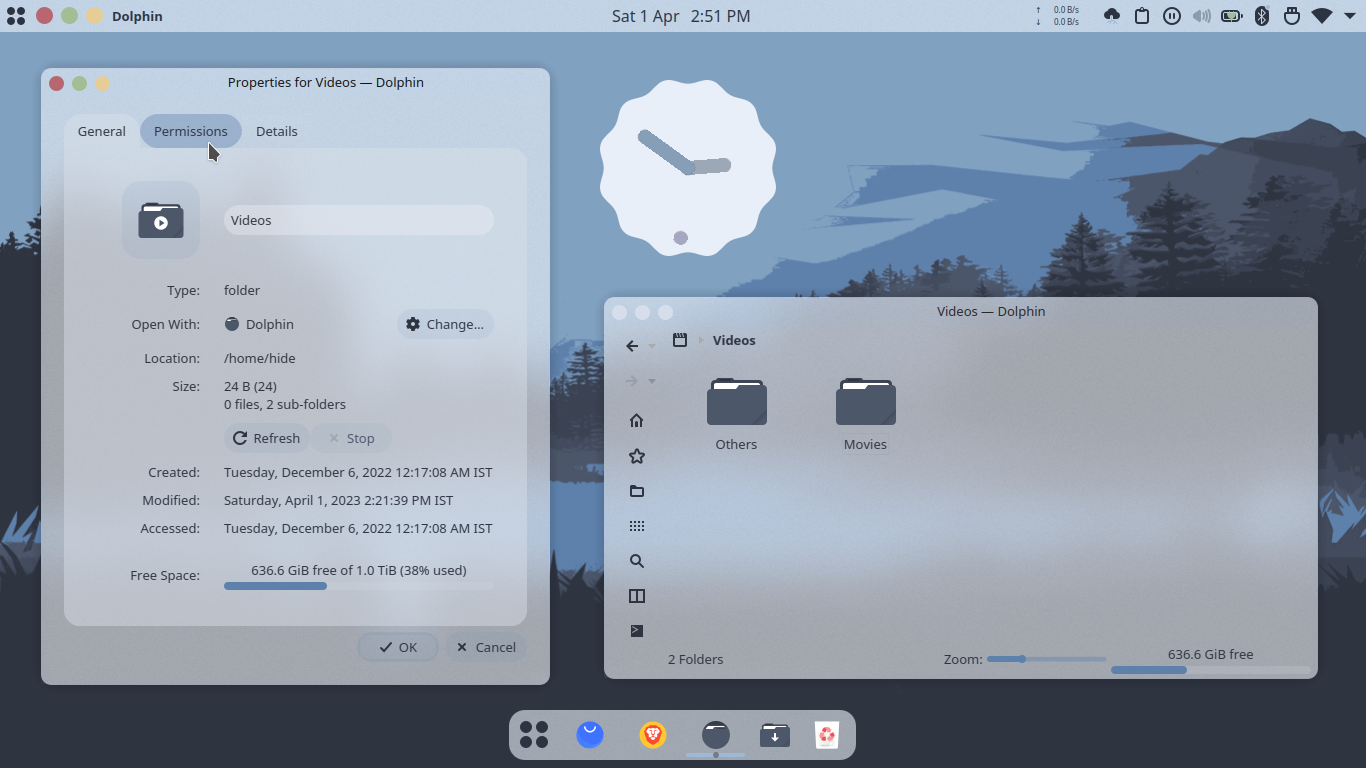Switch to the Details tab
The height and width of the screenshot is (768, 1366).
(x=277, y=132)
